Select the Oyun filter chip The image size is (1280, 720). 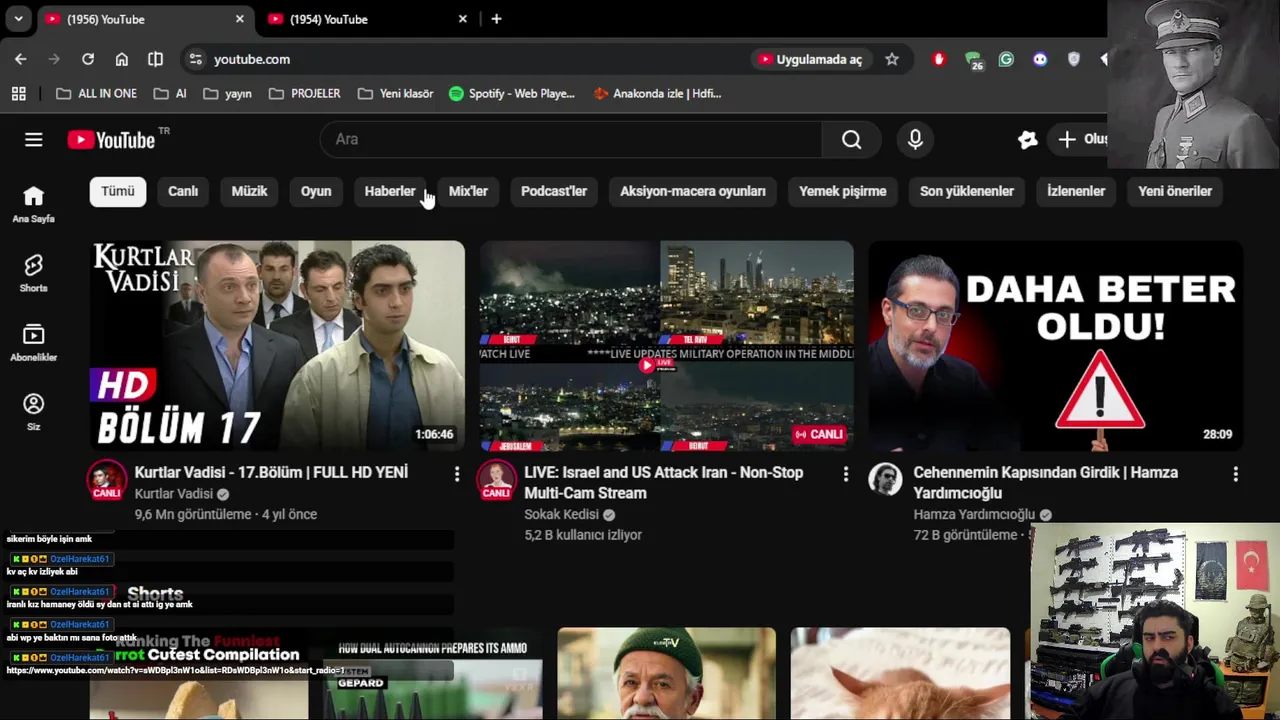coord(316,191)
